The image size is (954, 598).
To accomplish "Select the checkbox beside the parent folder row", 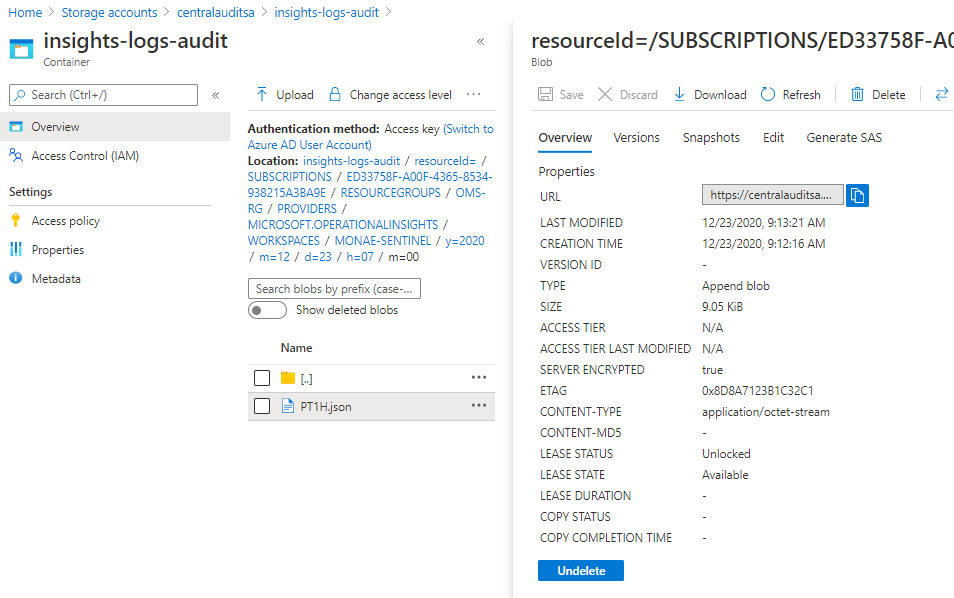I will pyautogui.click(x=262, y=377).
